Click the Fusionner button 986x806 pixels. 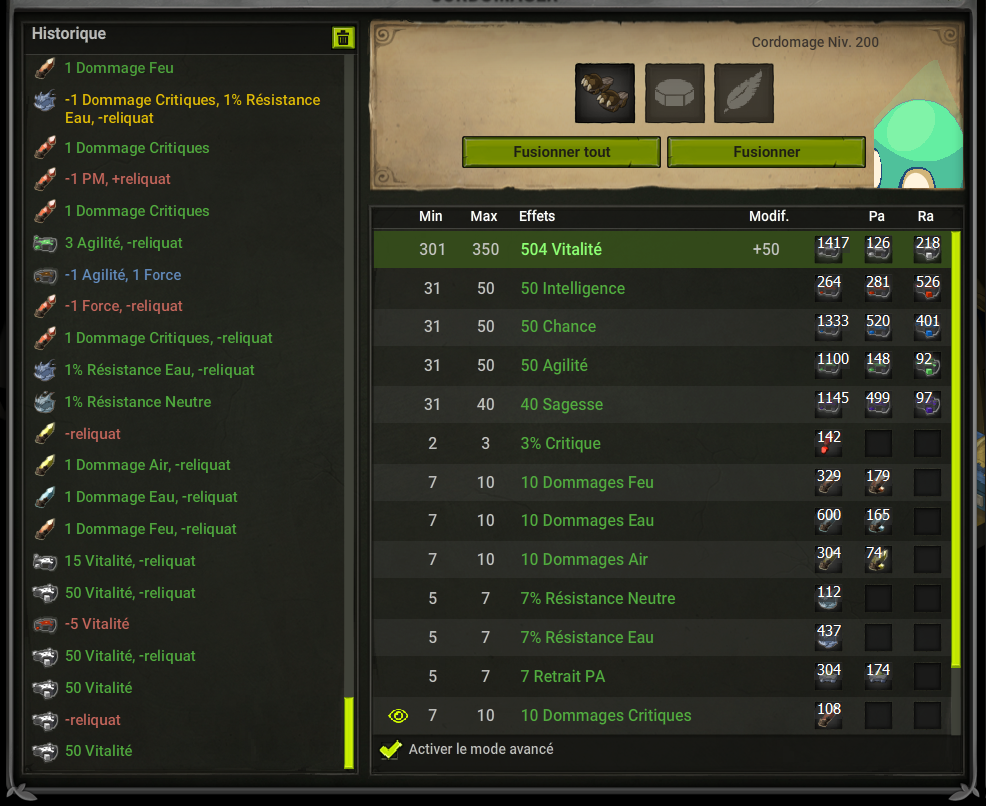766,152
